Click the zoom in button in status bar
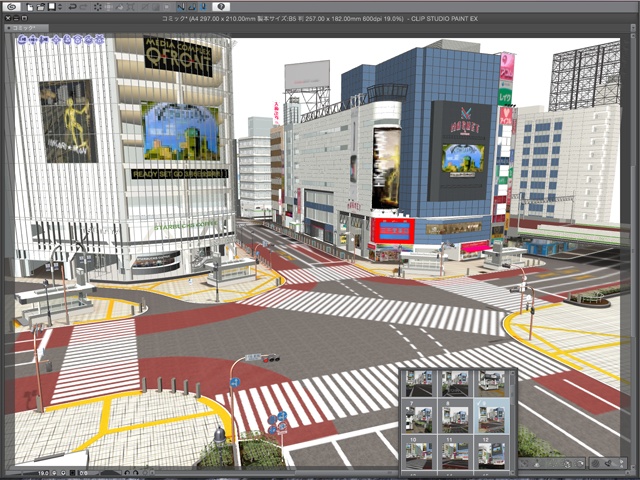Image resolution: width=640 pixels, height=480 pixels. pyautogui.click(x=63, y=473)
